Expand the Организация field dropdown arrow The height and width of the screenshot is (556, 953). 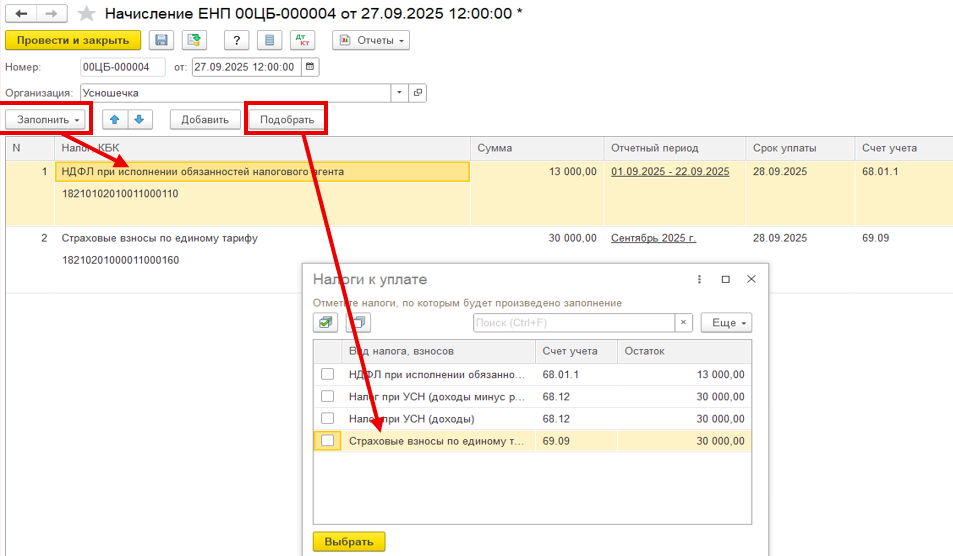400,92
